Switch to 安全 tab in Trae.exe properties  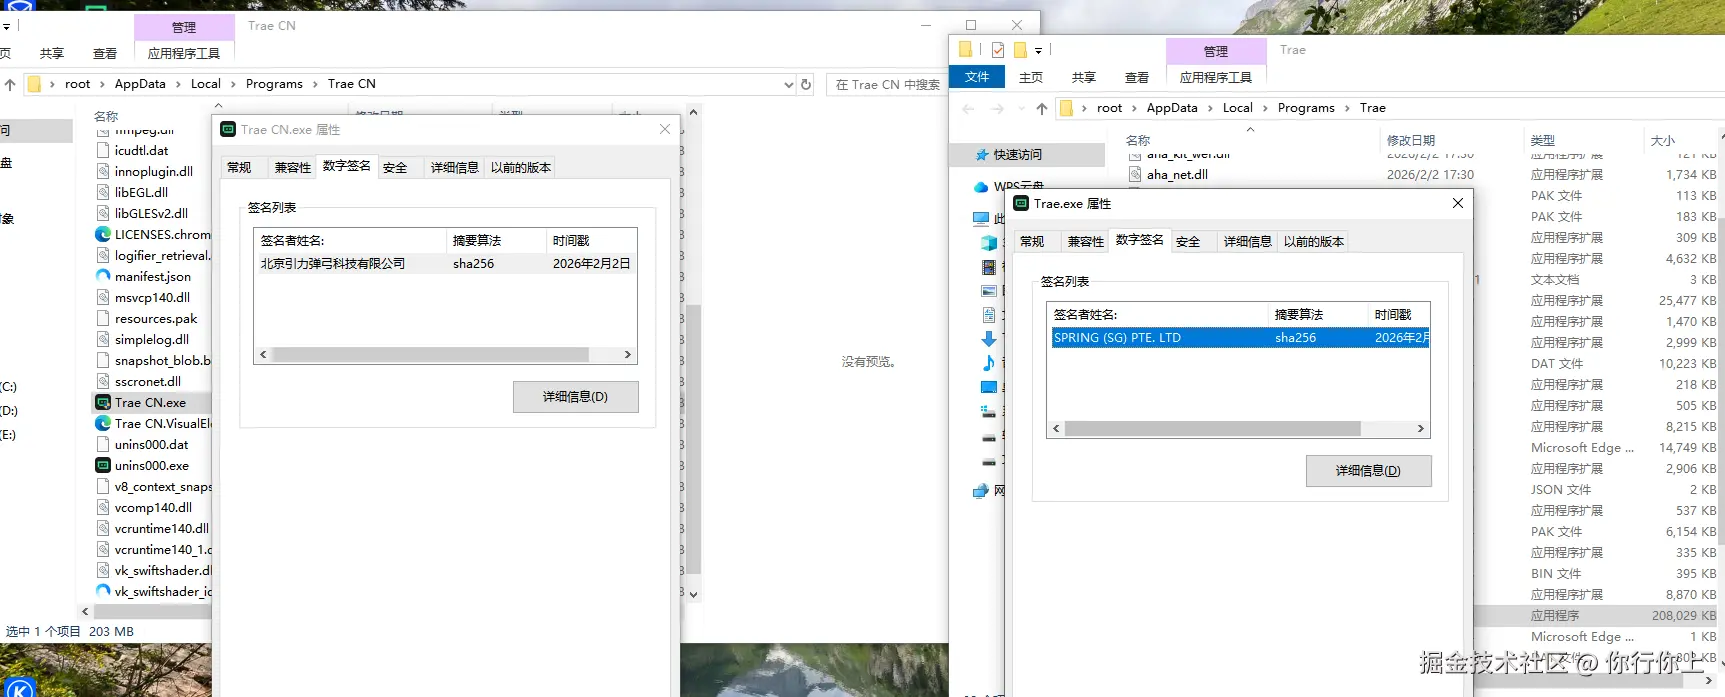pyautogui.click(x=1188, y=241)
